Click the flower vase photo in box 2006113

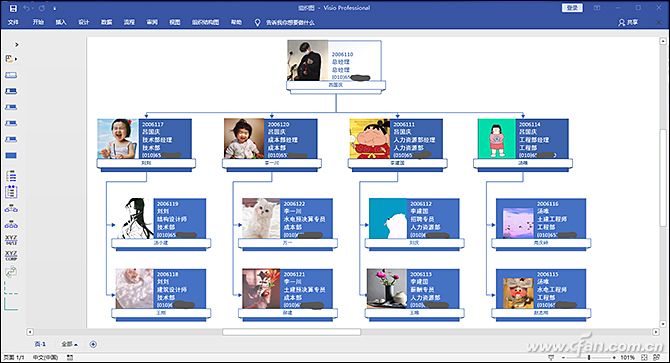click(x=387, y=289)
